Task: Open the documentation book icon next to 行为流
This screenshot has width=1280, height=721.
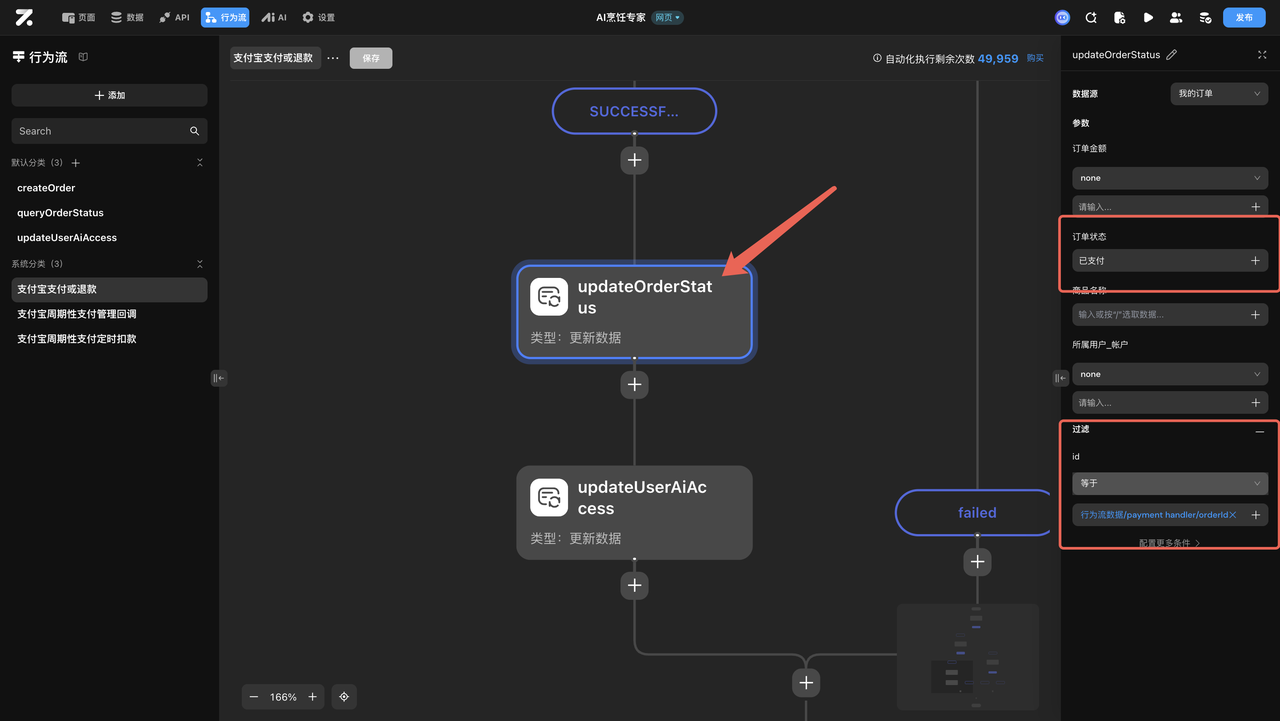Action: coord(83,57)
